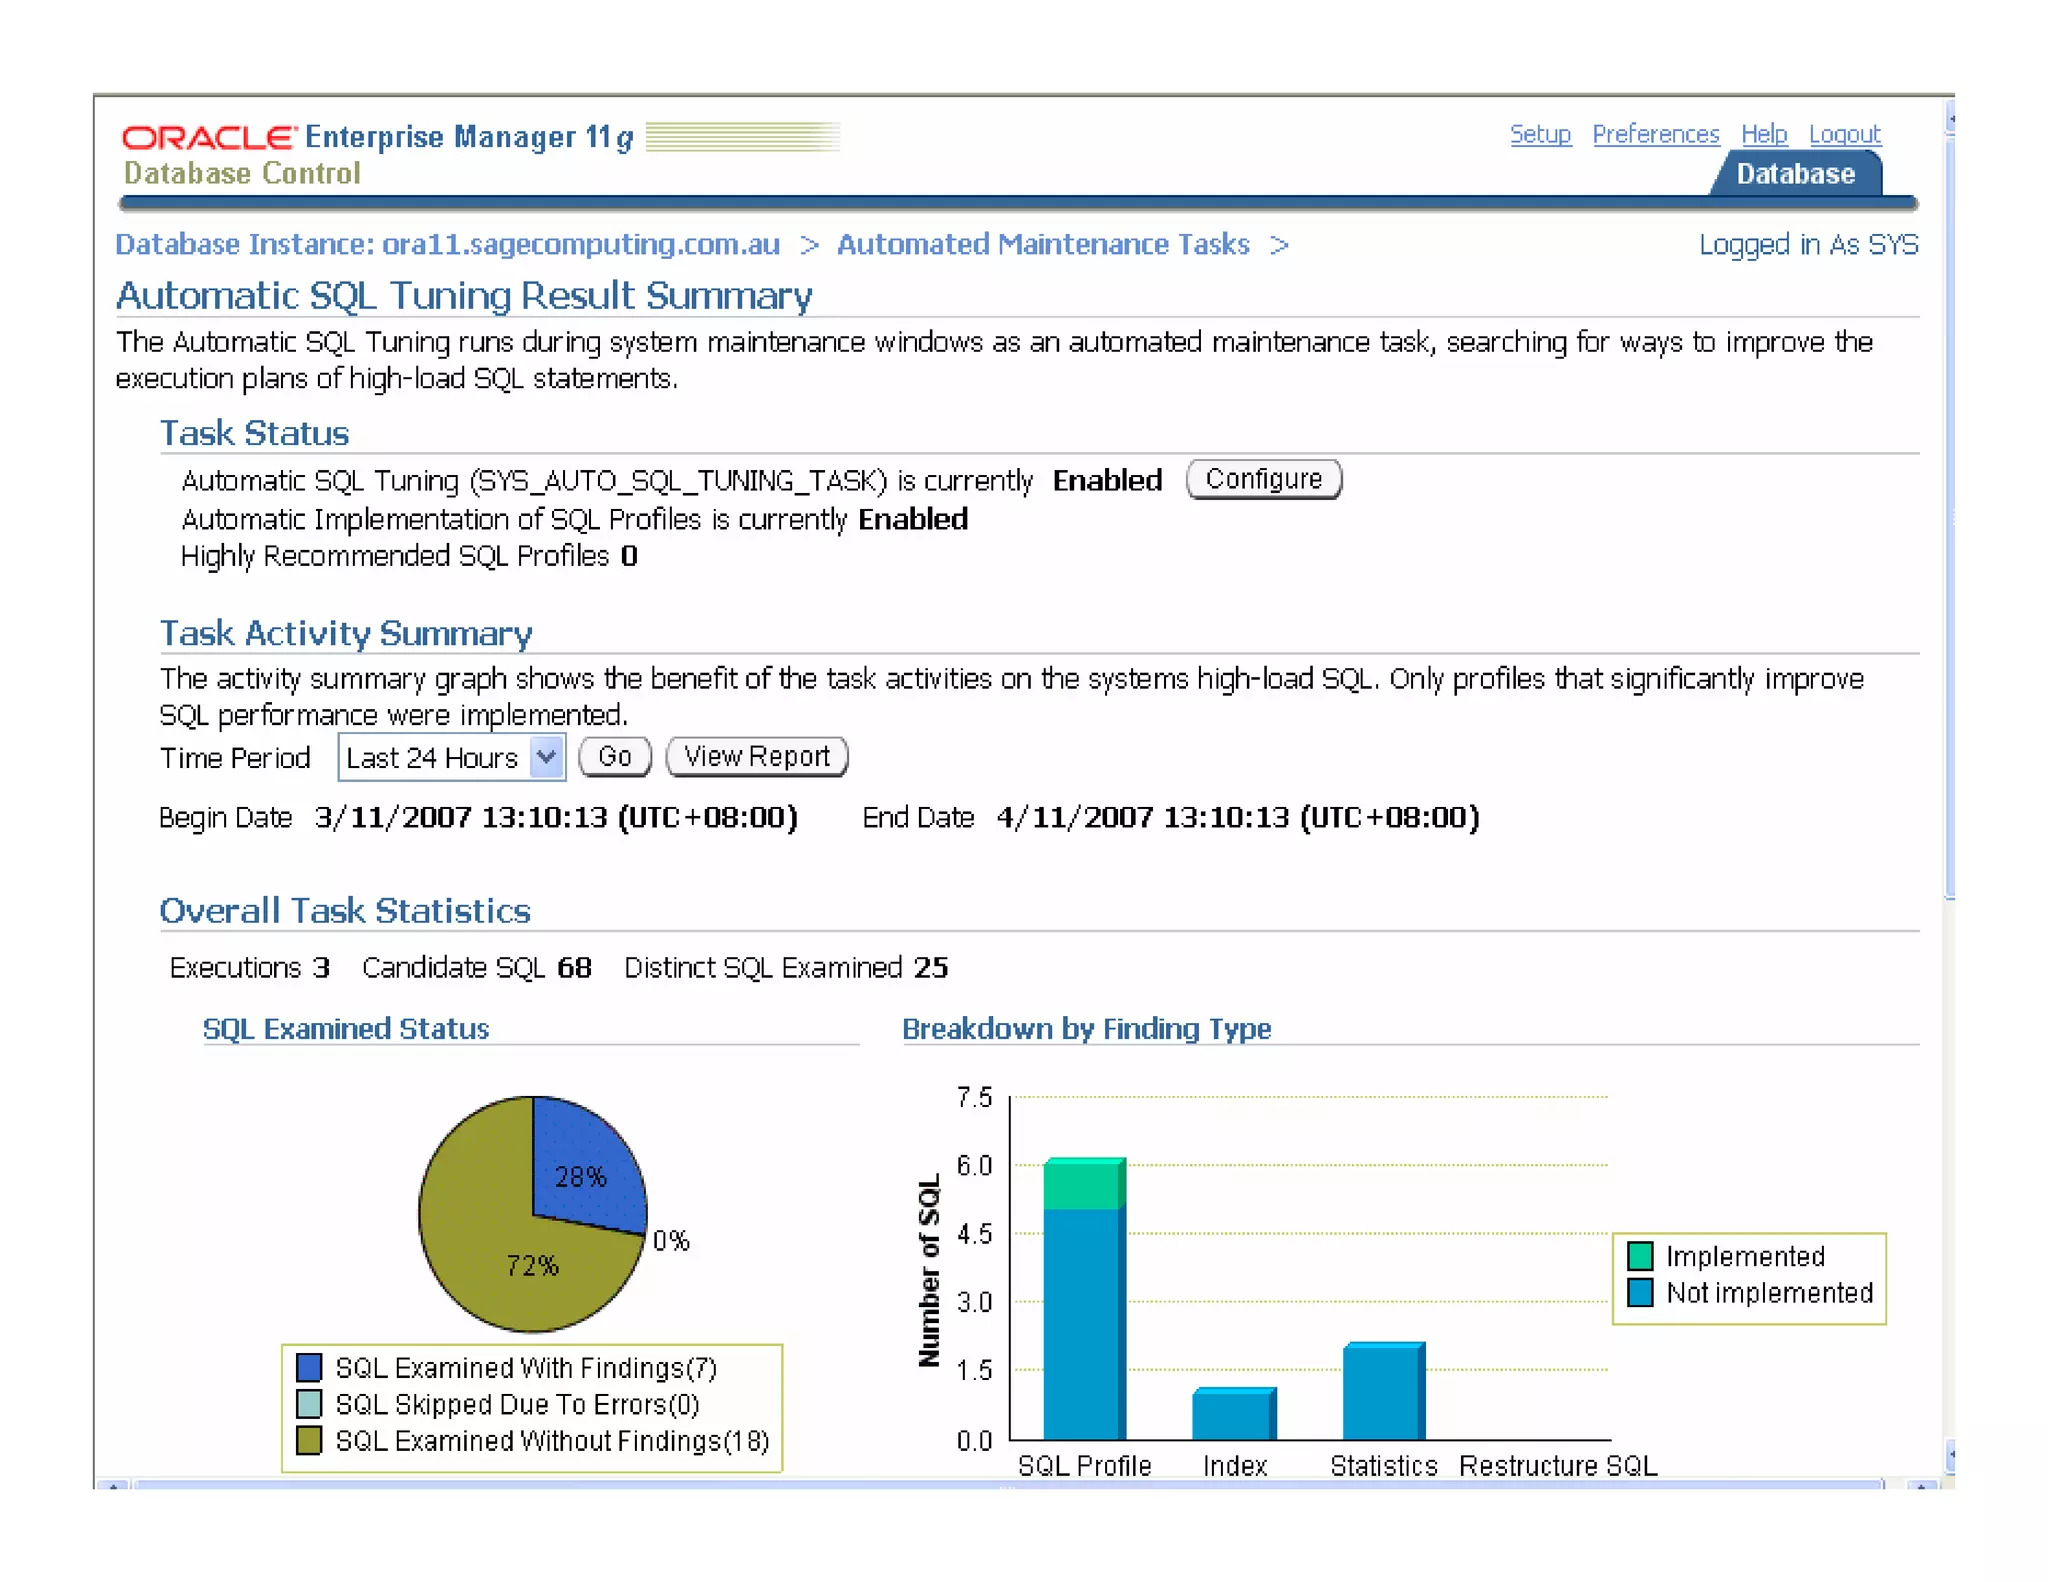The width and height of the screenshot is (2048, 1582).
Task: Go to the Automated Maintenance Tasks breadcrumb
Action: point(1042,245)
